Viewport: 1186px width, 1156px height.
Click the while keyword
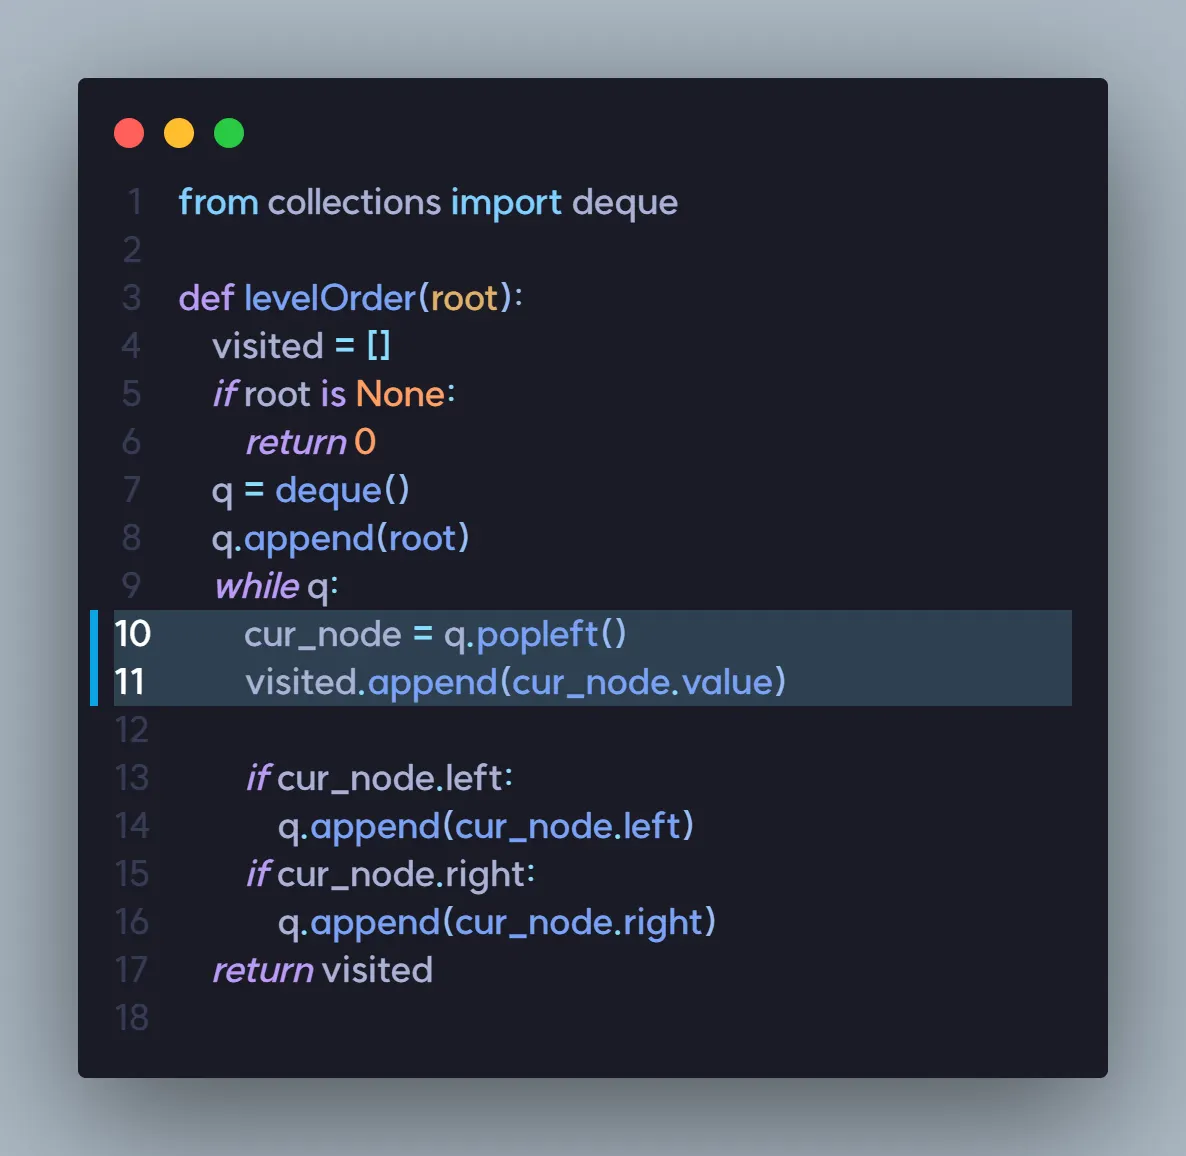point(257,586)
